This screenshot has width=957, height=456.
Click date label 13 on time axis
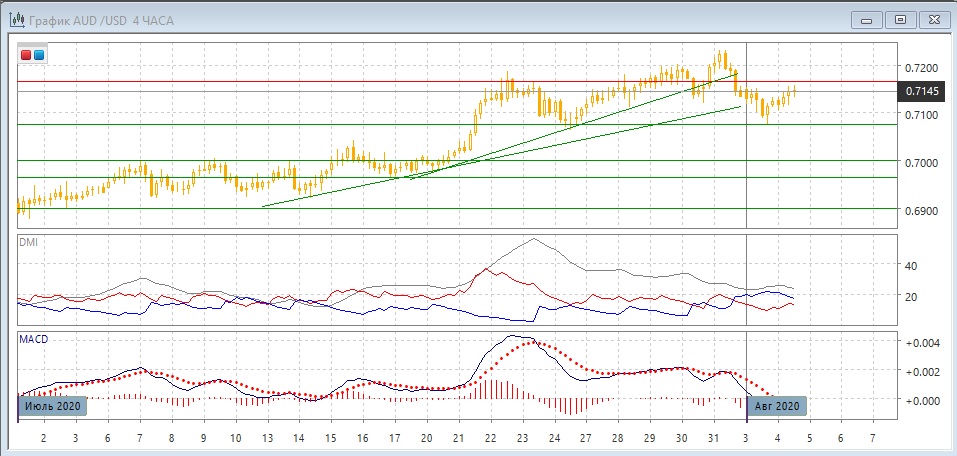(267, 438)
